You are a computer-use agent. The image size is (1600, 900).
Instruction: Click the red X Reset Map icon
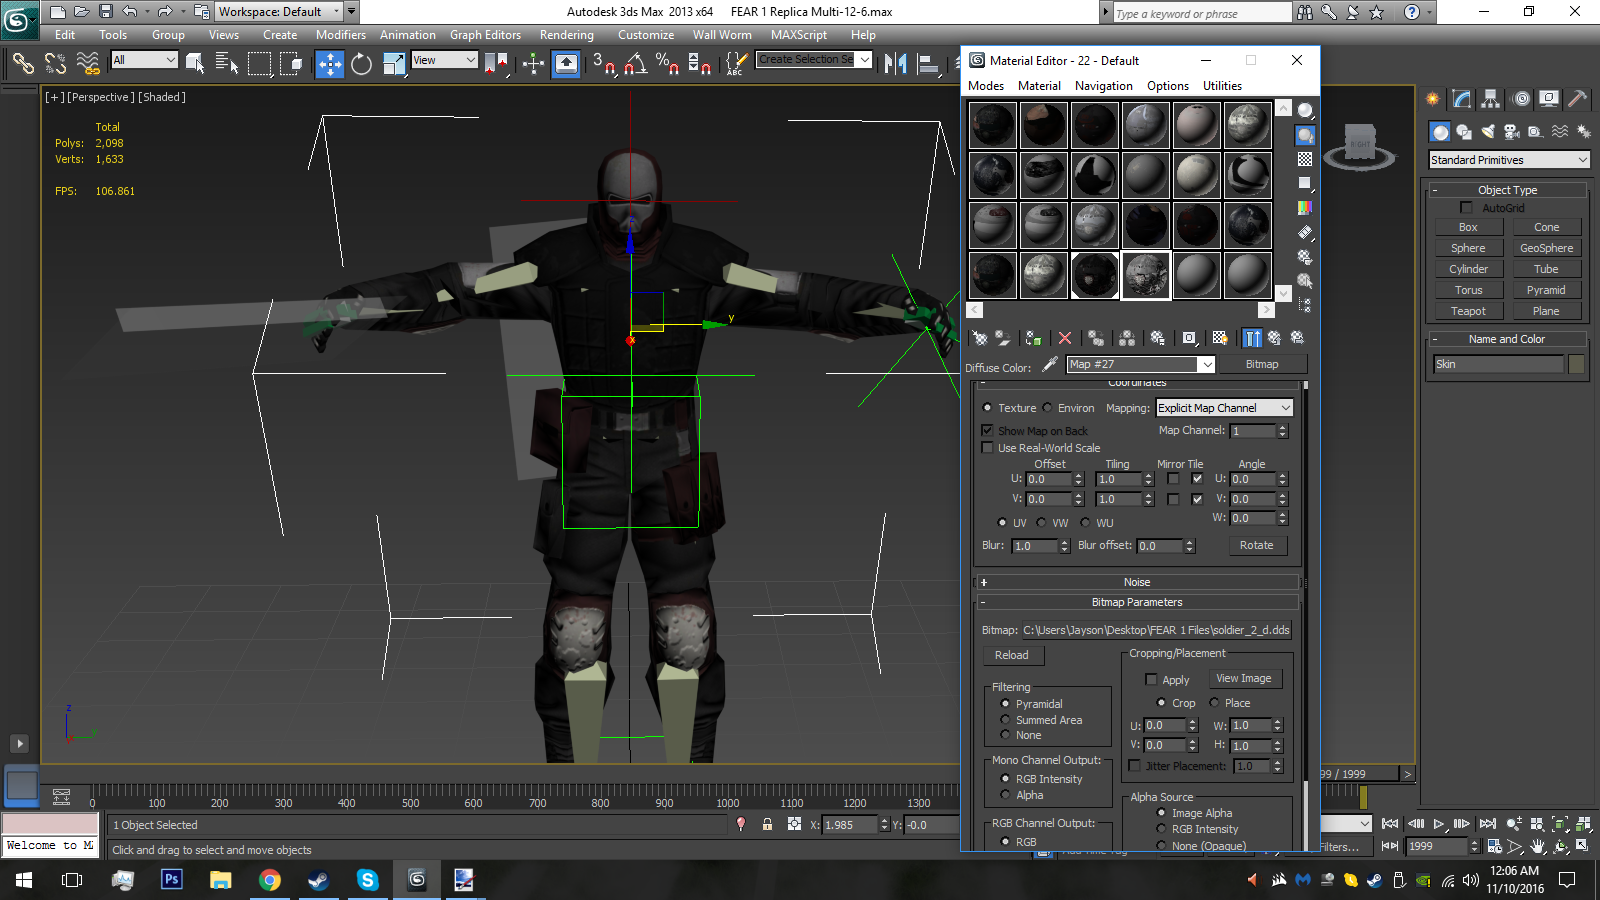click(1065, 338)
